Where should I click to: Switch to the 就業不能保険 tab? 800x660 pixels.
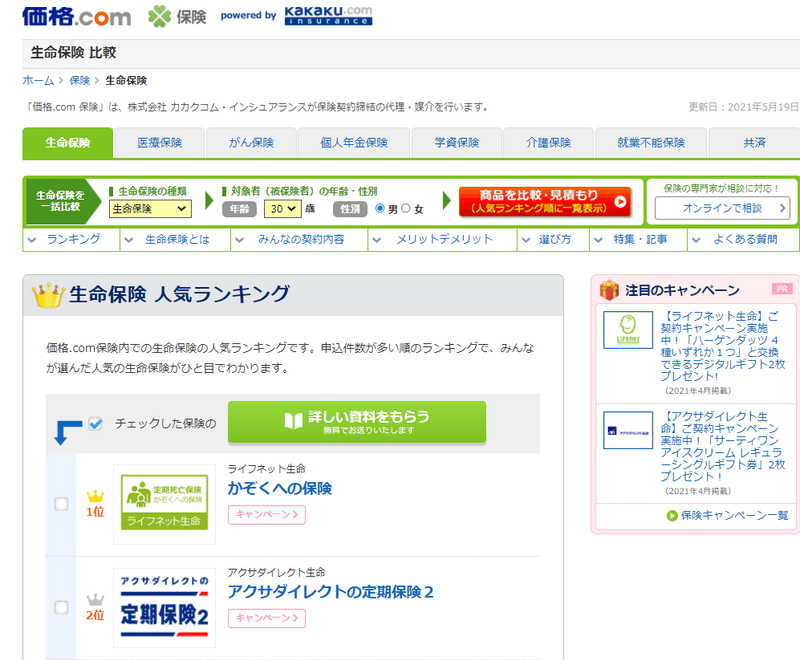tap(651, 143)
